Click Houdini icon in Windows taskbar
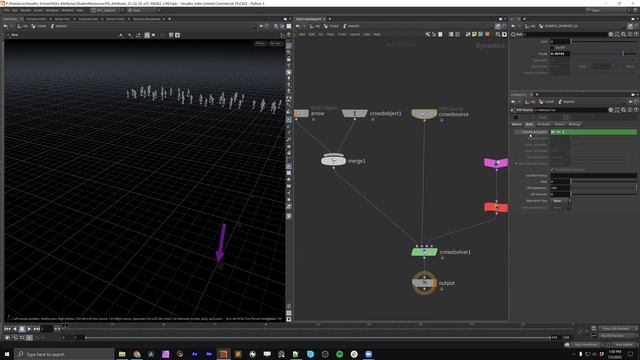The width and height of the screenshot is (640, 360). [x=223, y=354]
